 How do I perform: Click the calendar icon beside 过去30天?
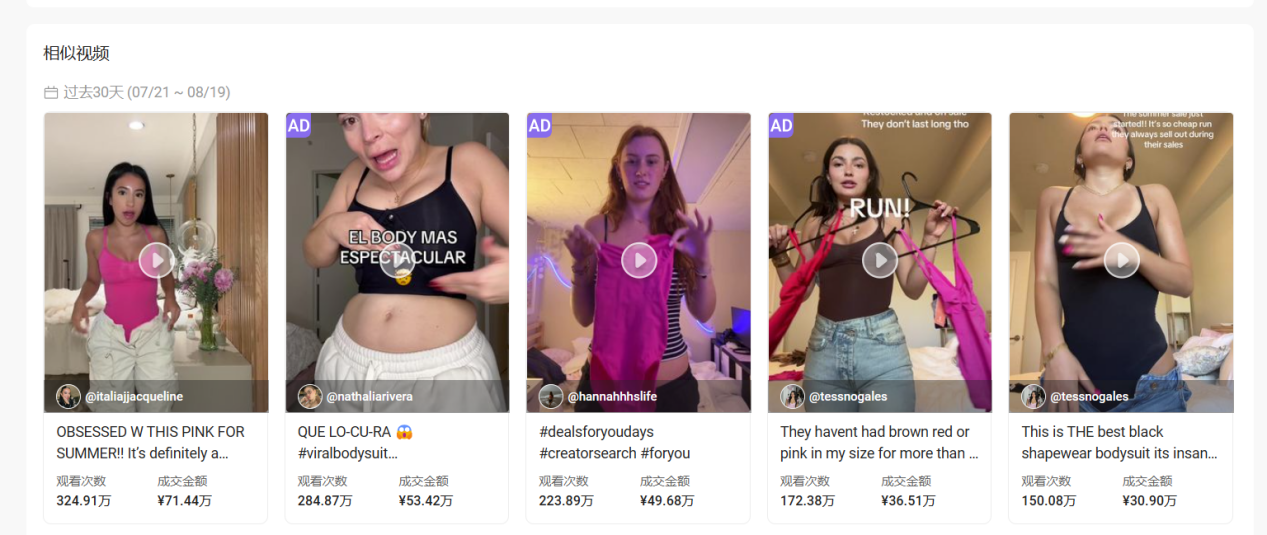(51, 93)
